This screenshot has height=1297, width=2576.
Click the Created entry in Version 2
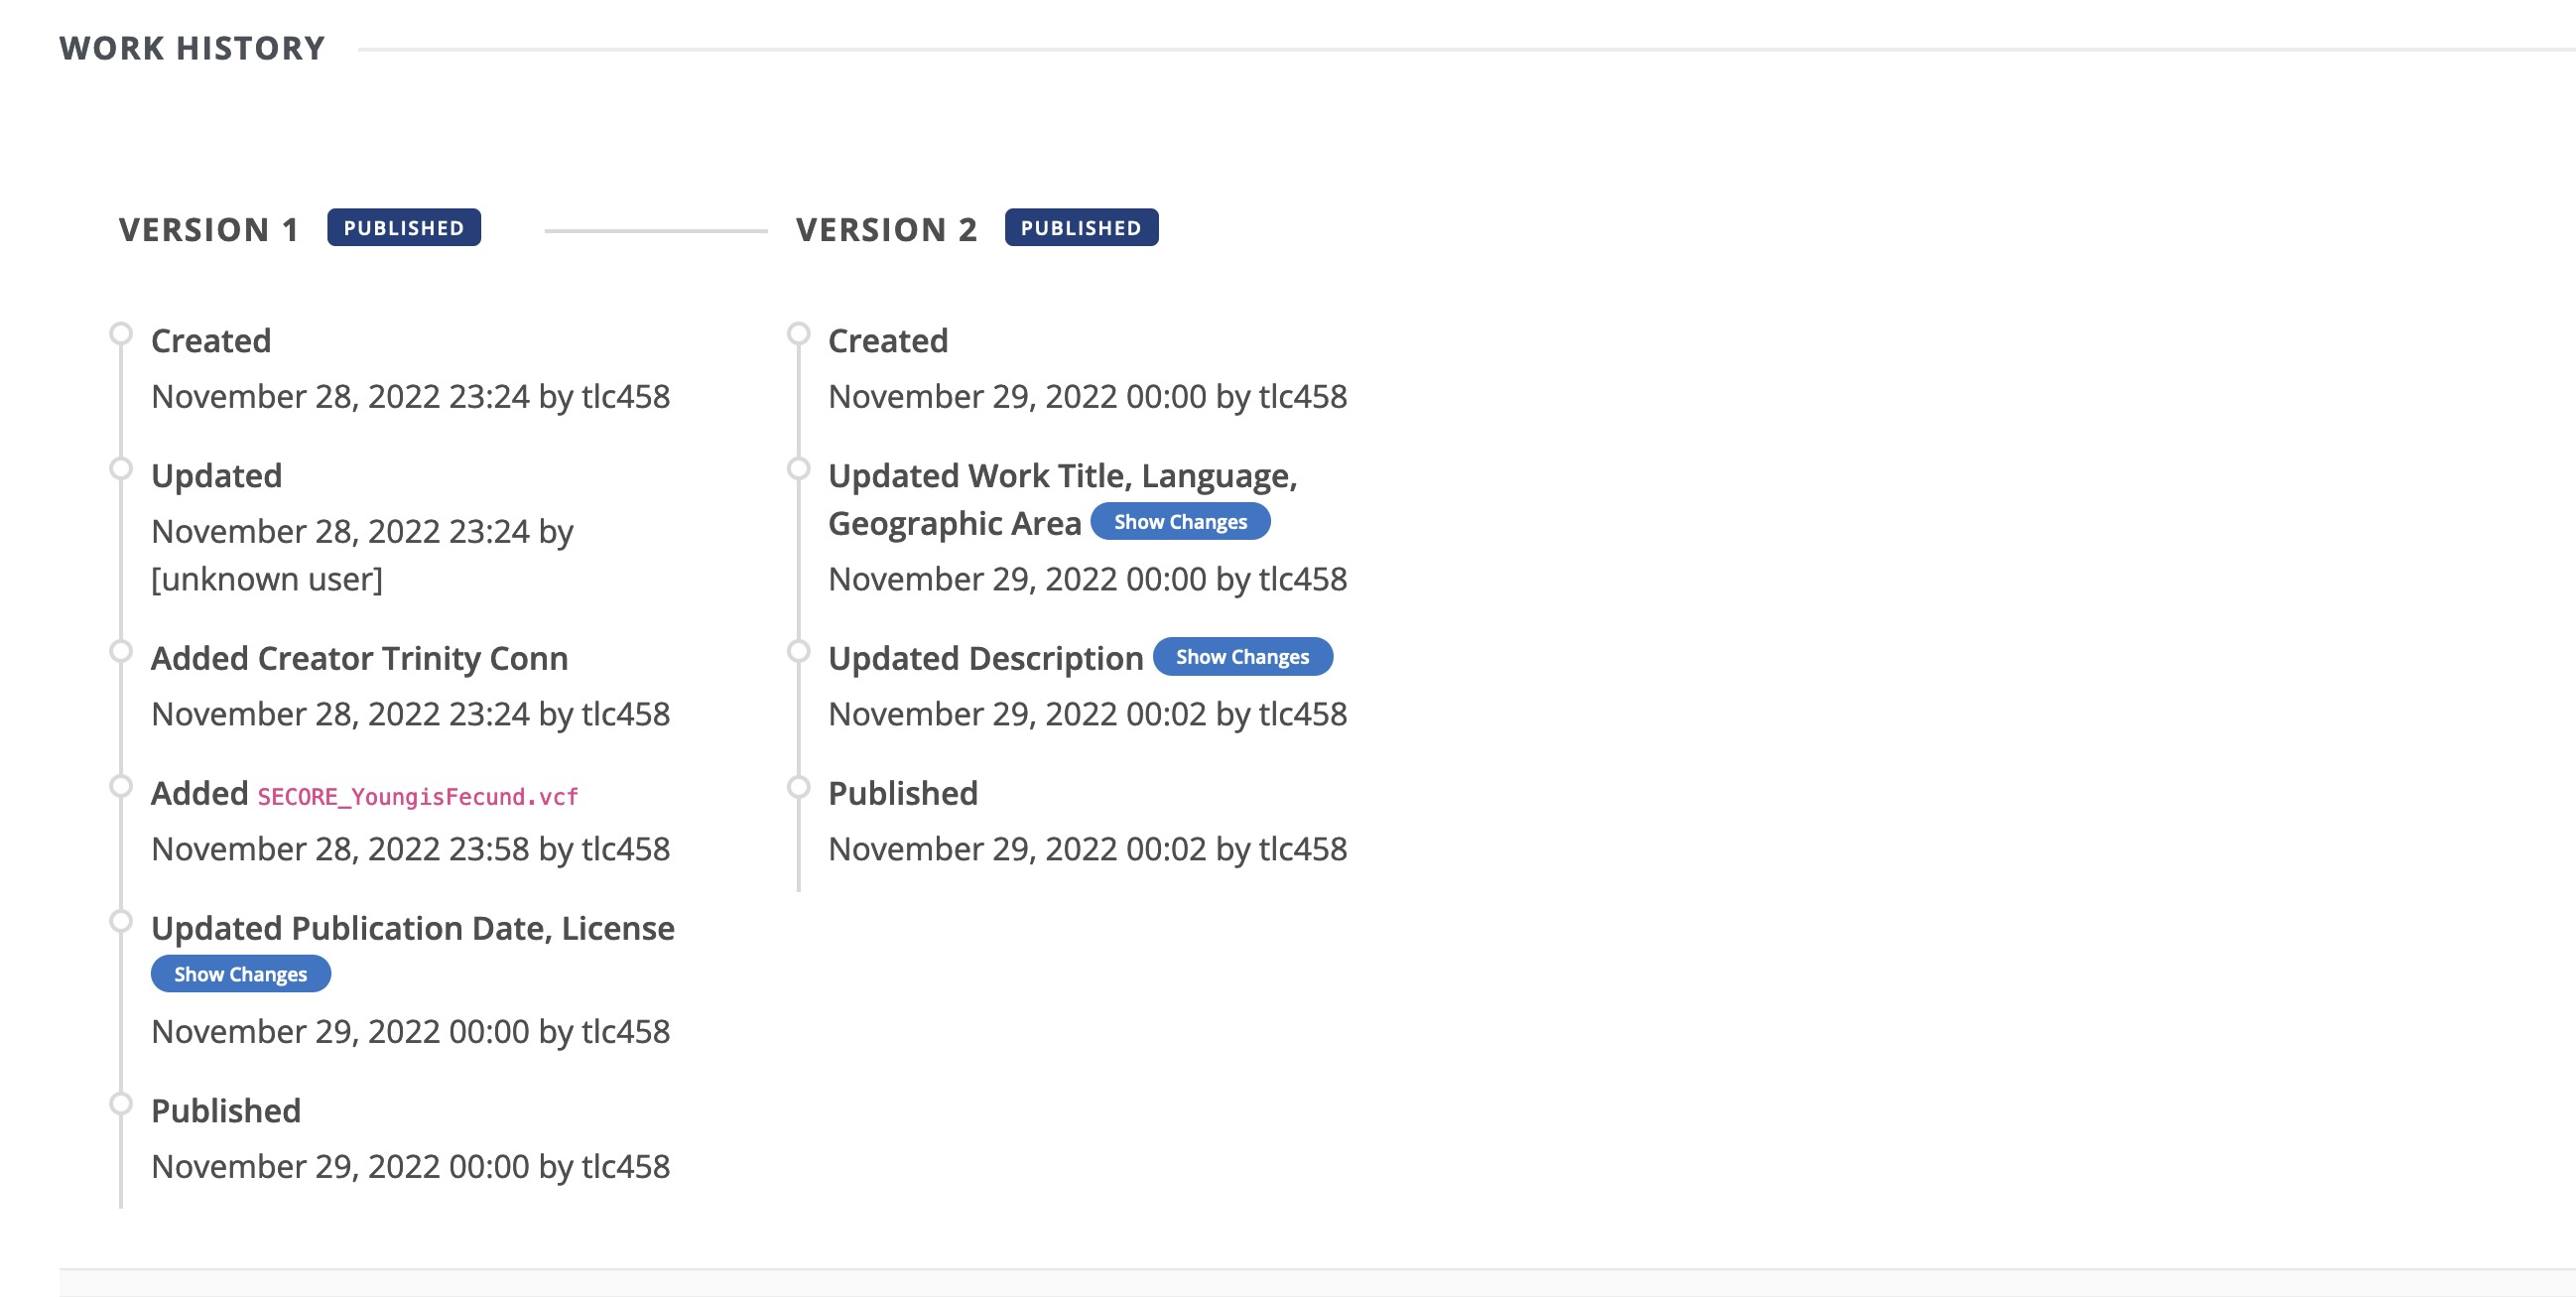pyautogui.click(x=888, y=340)
